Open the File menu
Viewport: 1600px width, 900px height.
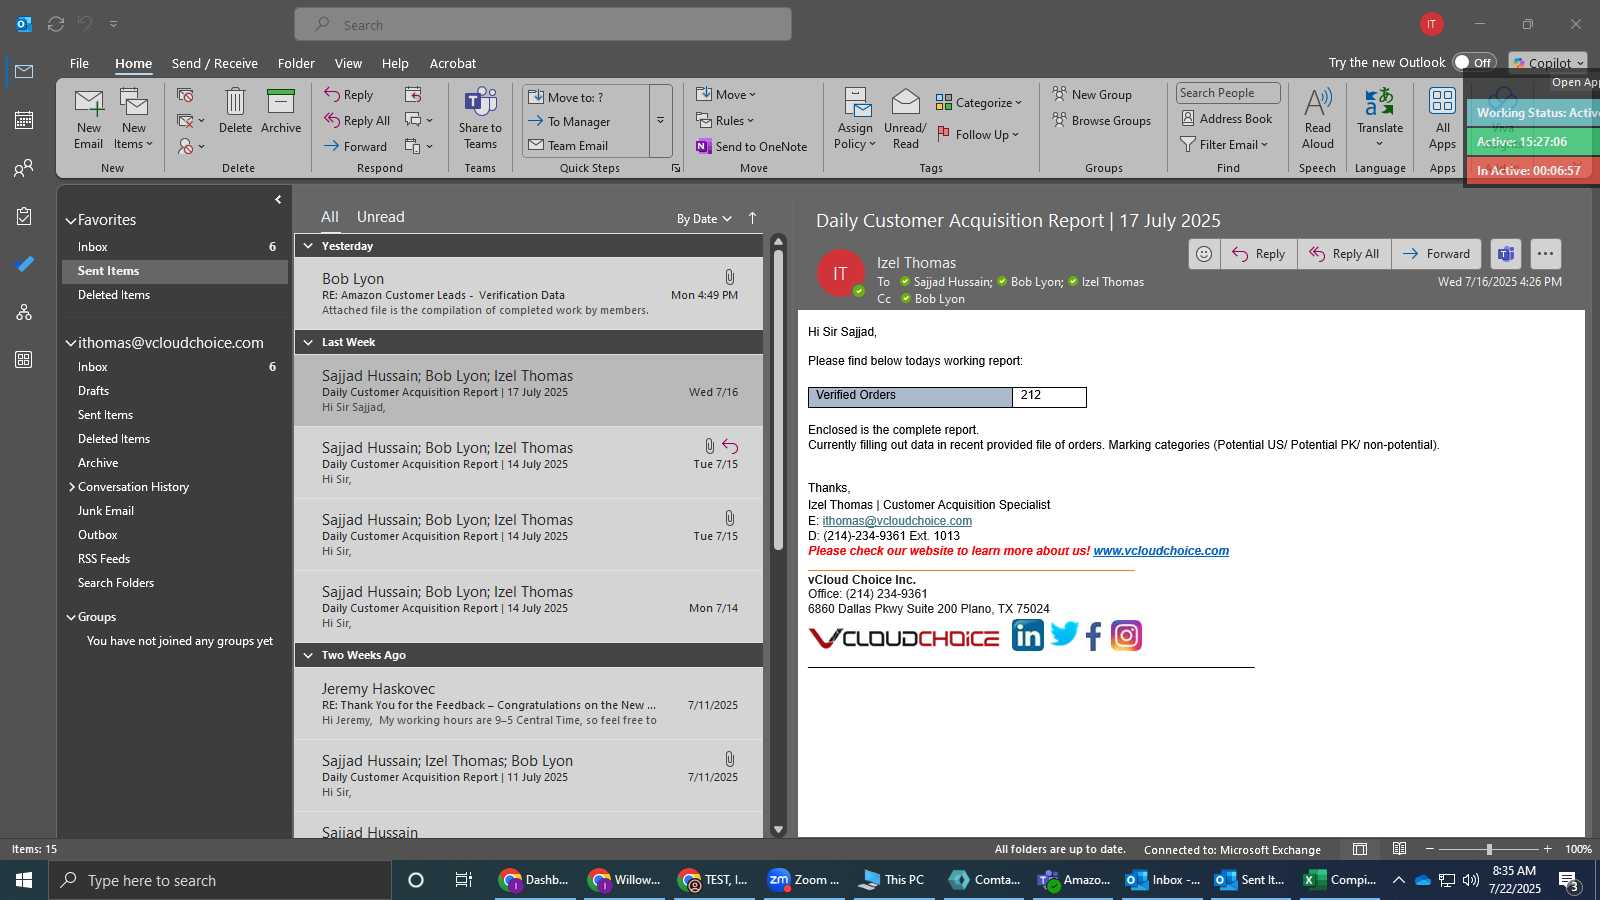pos(79,63)
